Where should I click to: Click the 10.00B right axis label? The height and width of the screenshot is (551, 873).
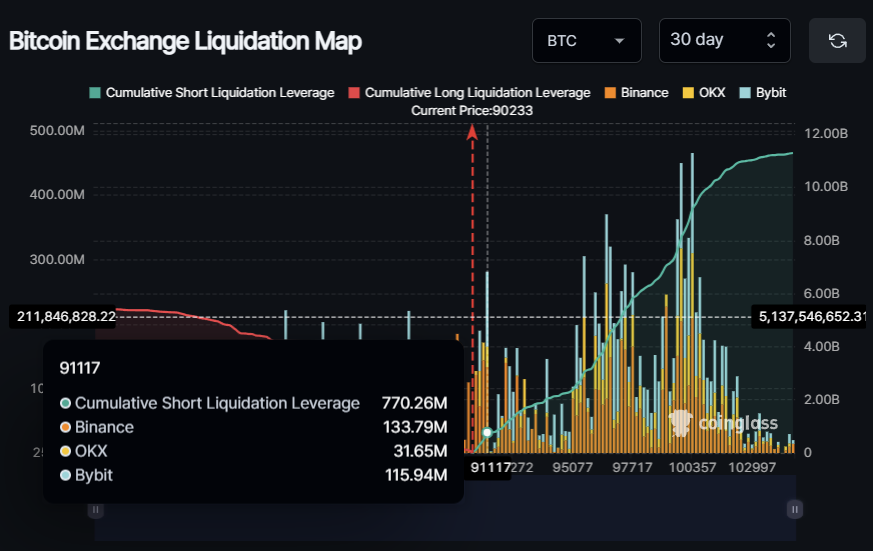[826, 186]
